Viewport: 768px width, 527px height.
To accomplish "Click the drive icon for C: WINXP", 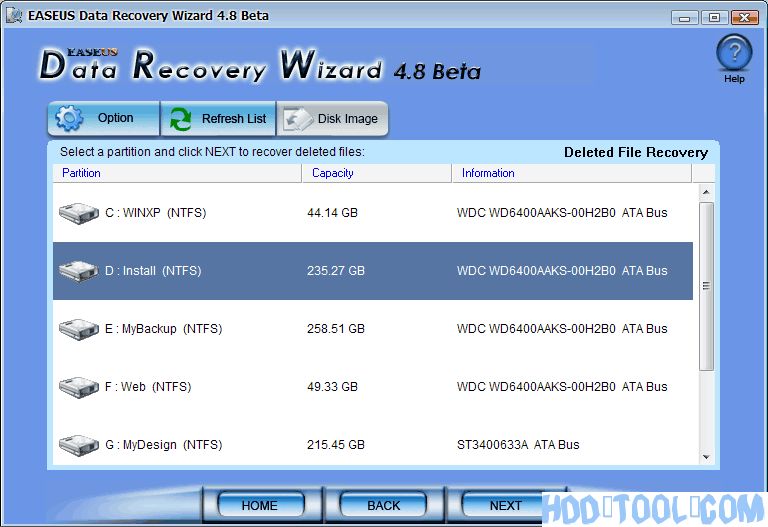I will [79, 213].
